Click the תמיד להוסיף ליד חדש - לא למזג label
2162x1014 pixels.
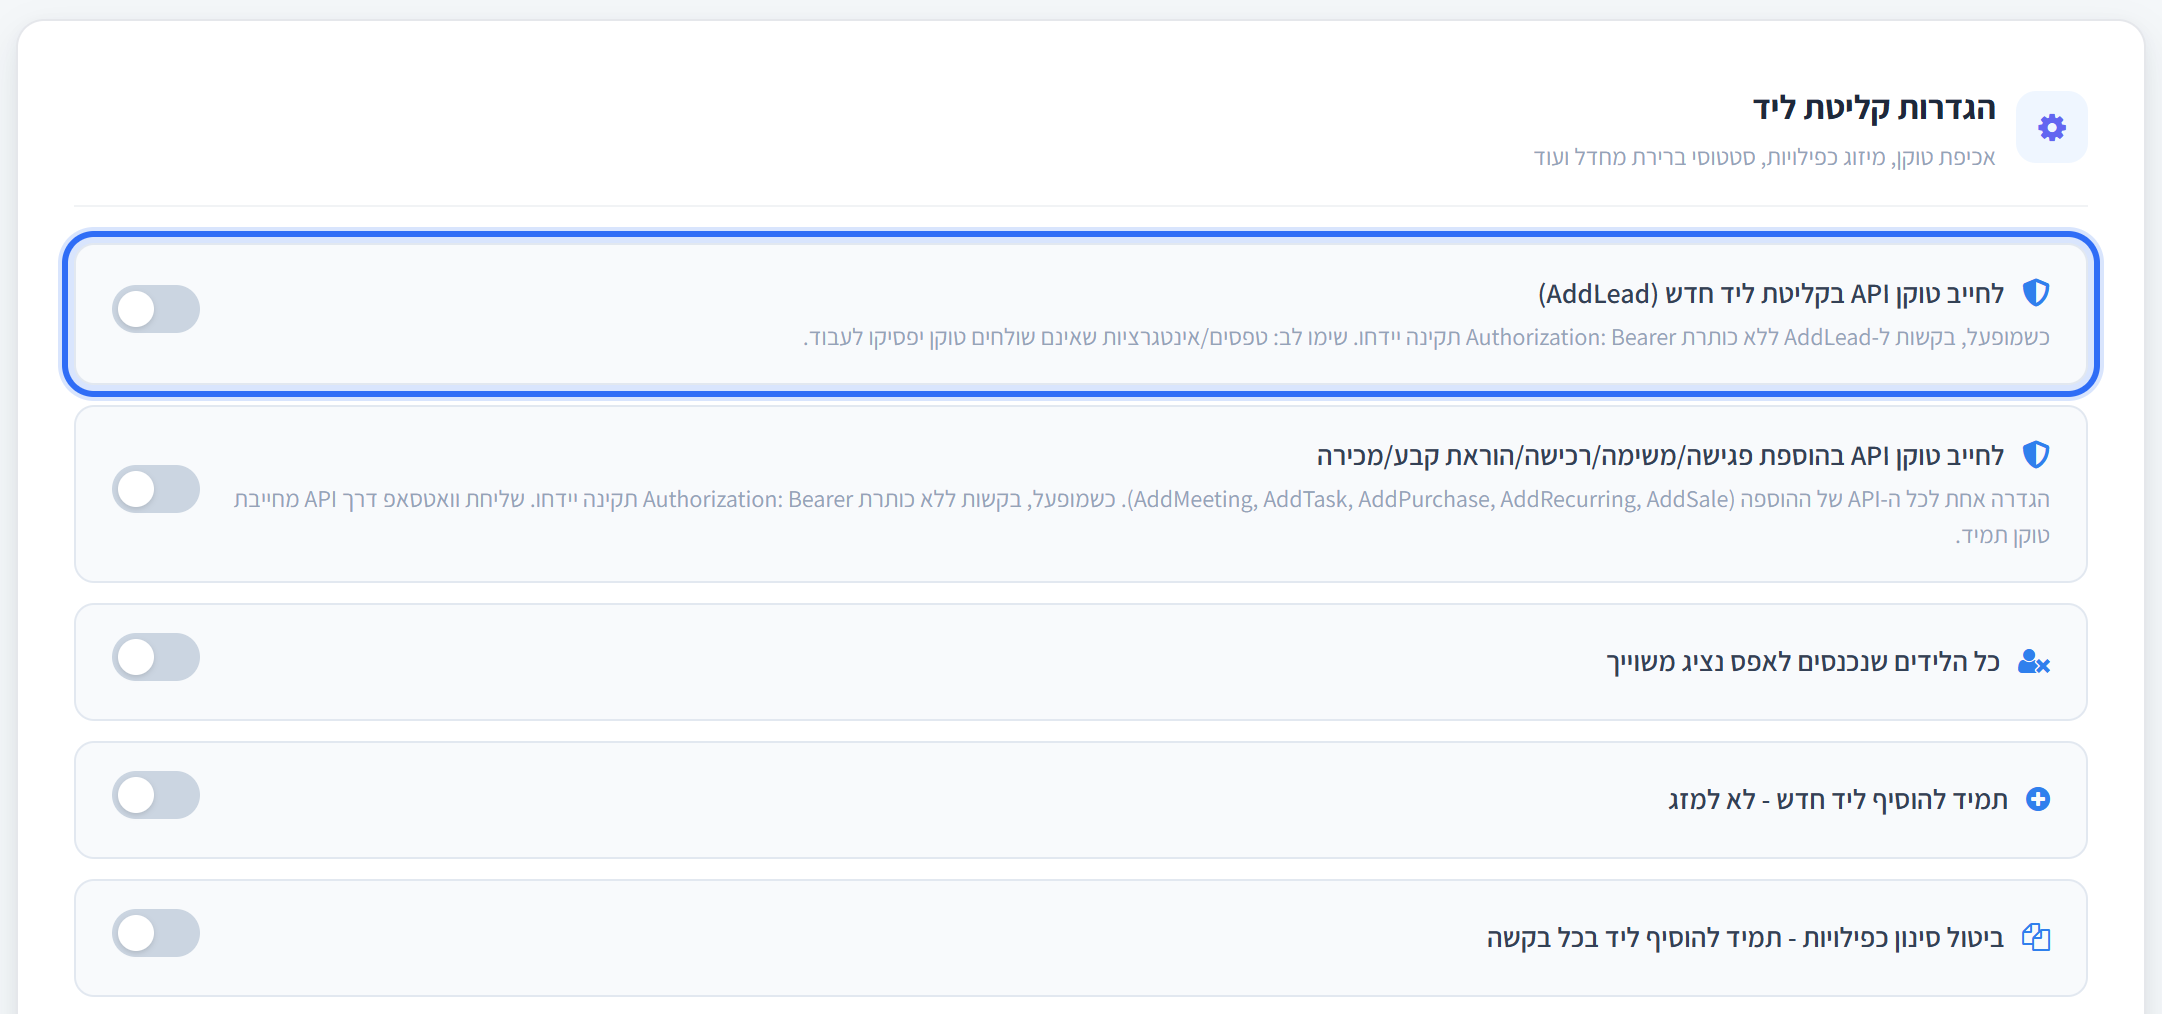[1838, 800]
